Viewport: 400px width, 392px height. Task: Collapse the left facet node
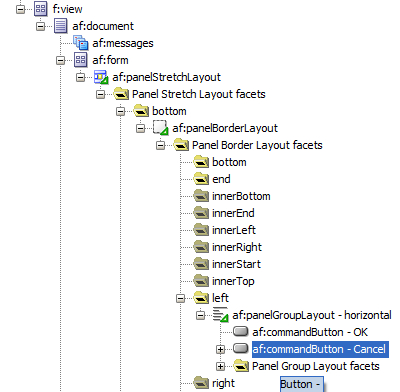[x=180, y=298]
